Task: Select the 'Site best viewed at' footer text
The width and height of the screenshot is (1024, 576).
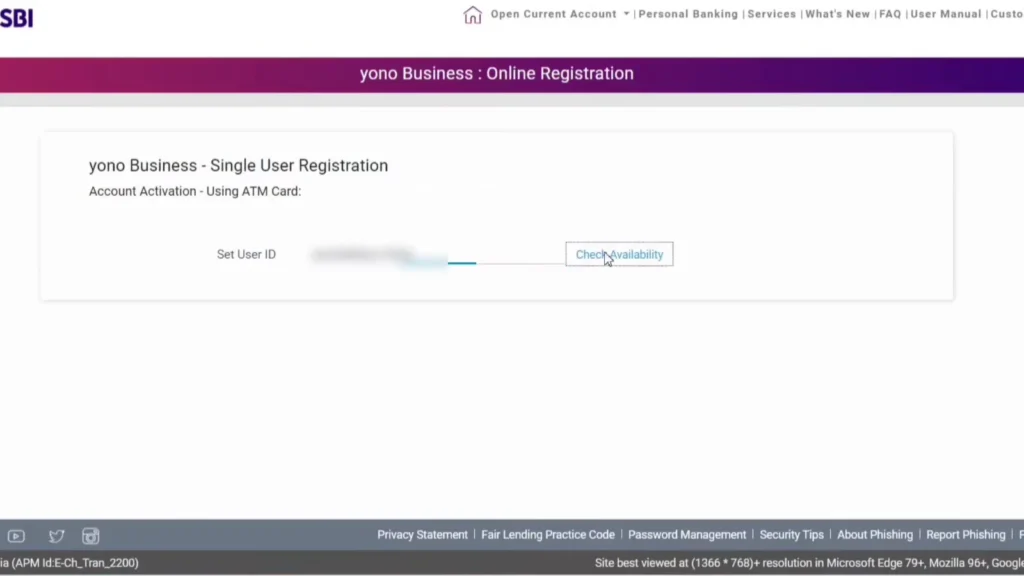Action: click(809, 562)
